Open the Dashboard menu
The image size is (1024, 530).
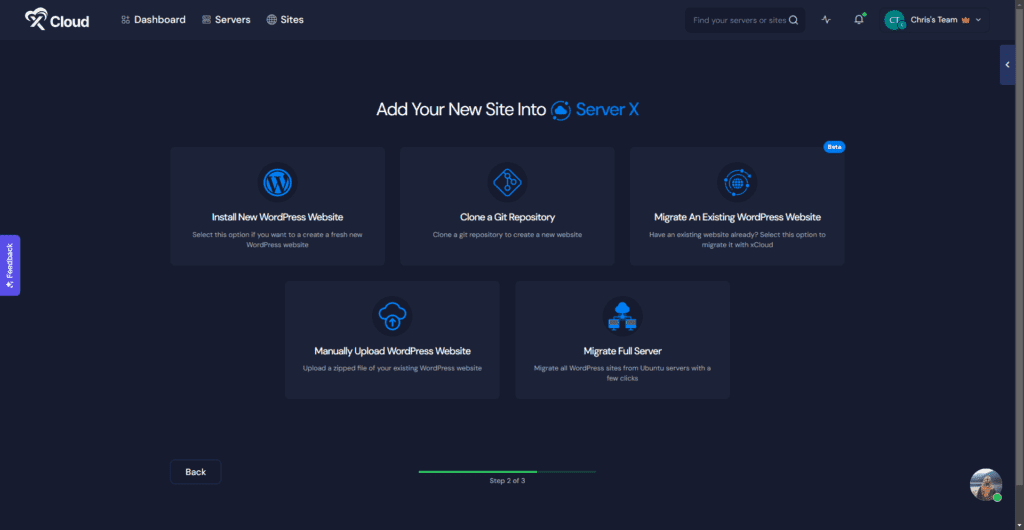pyautogui.click(x=153, y=20)
